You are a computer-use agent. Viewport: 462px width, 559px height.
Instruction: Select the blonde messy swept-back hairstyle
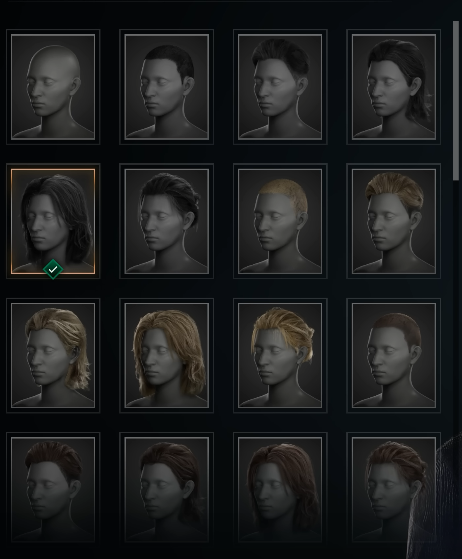pos(280,355)
